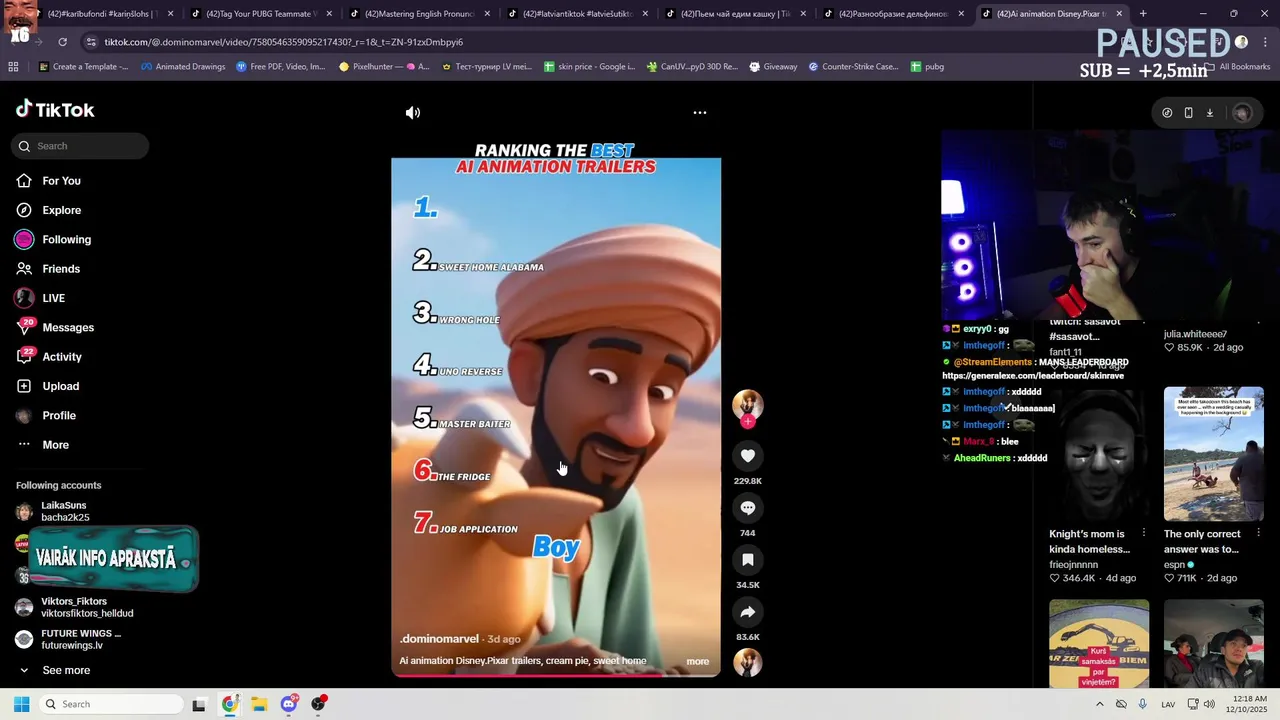Open Chrome from the taskbar
1280x720 pixels.
[x=230, y=704]
